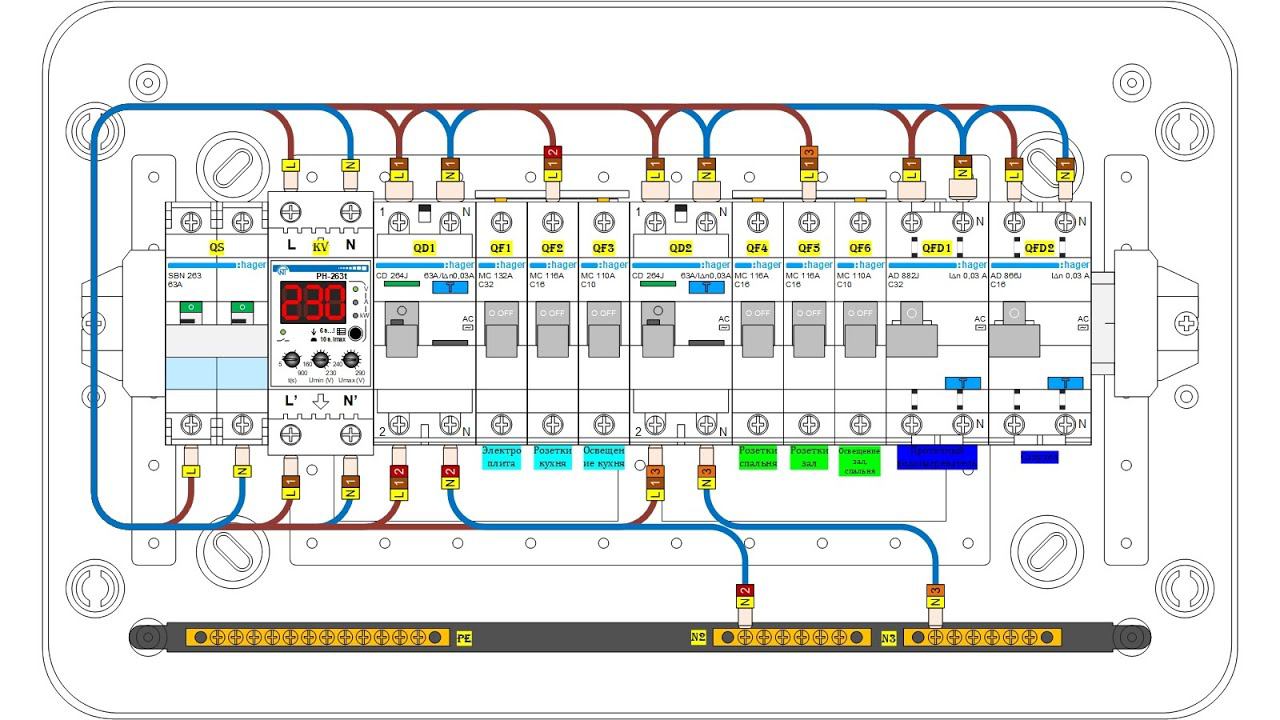Click the yellow QD2 label
Viewport: 1280px width, 720px height.
pyautogui.click(x=680, y=248)
